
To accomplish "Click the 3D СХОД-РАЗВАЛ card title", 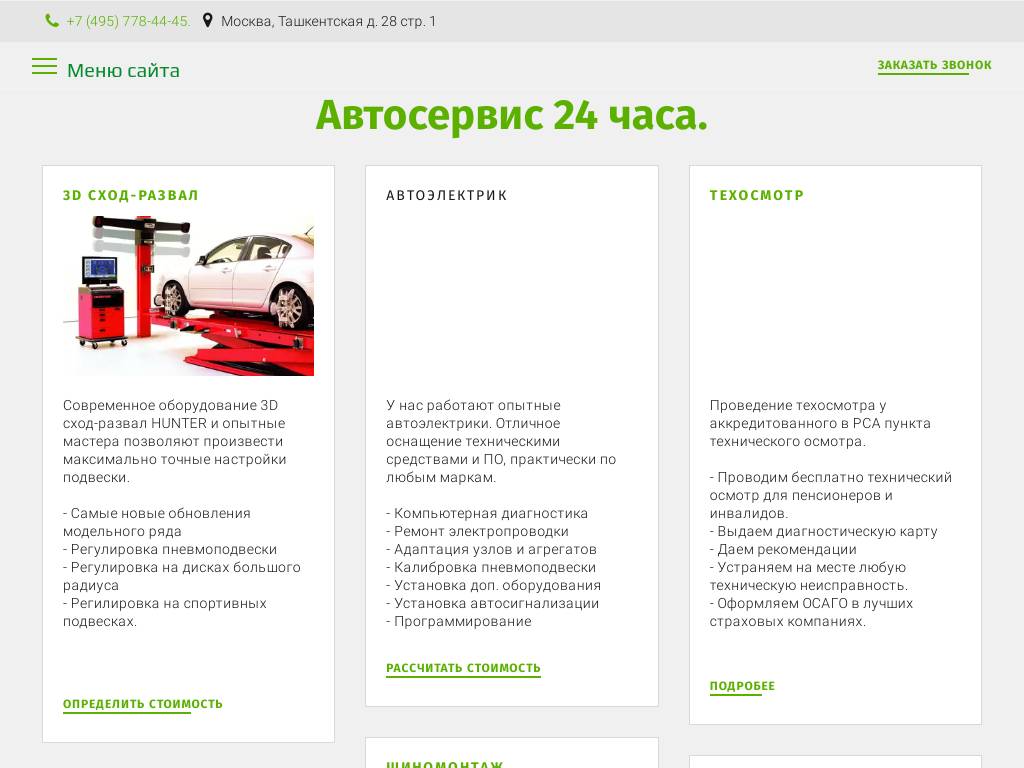I will pyautogui.click(x=131, y=196).
